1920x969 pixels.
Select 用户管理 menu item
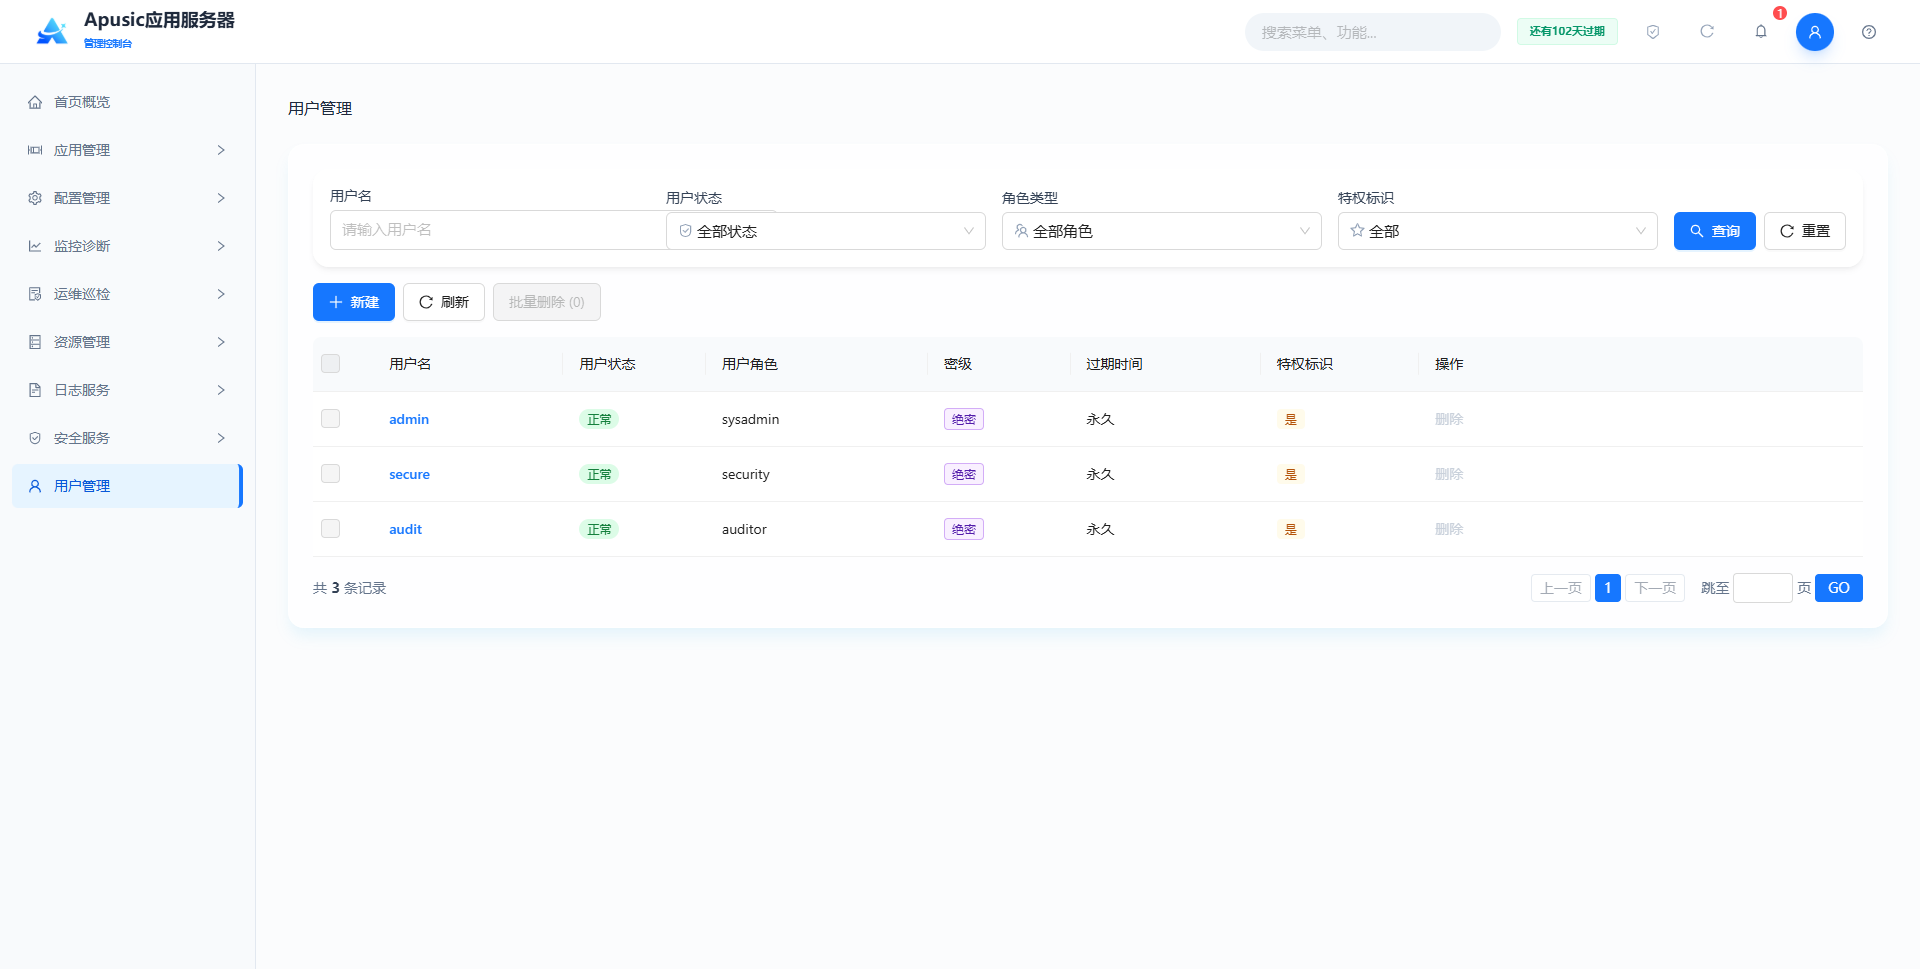pos(127,486)
